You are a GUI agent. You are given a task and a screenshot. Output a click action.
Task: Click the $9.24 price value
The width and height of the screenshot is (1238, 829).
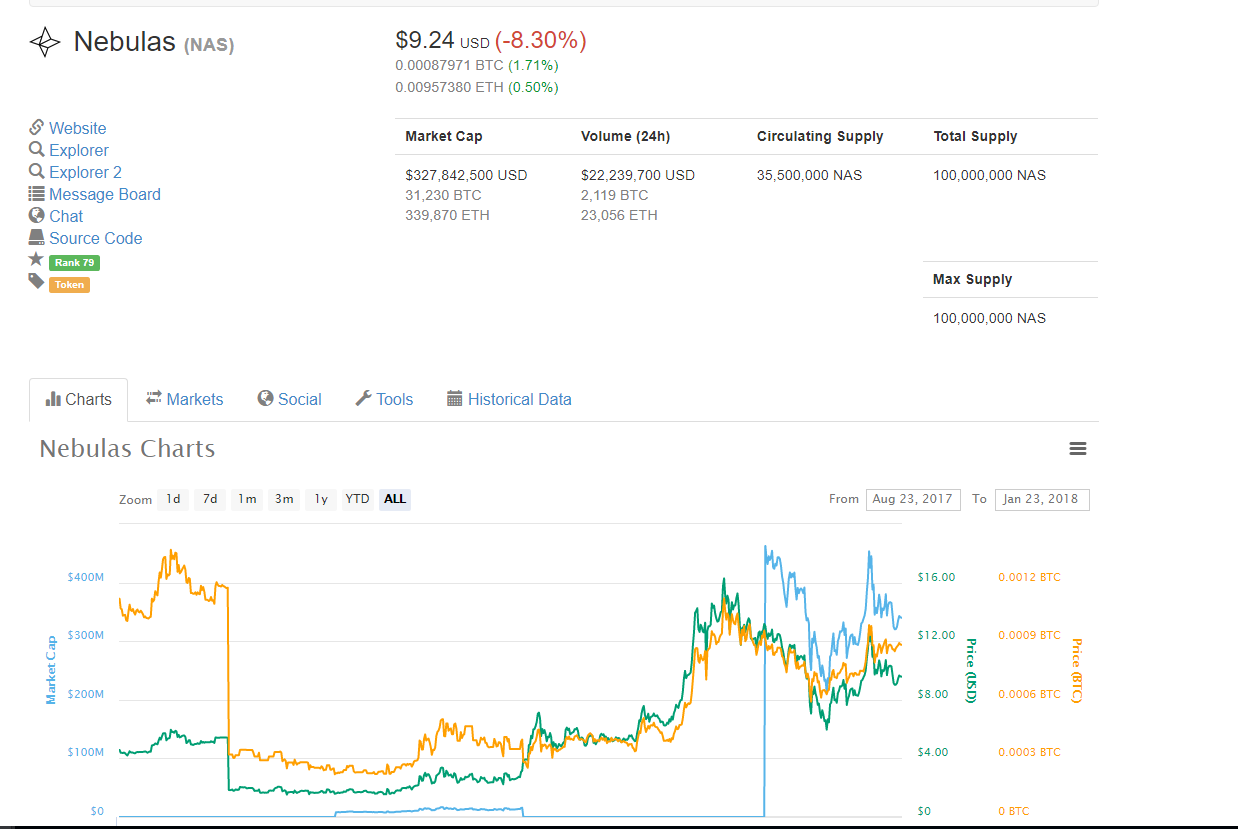pyautogui.click(x=425, y=41)
